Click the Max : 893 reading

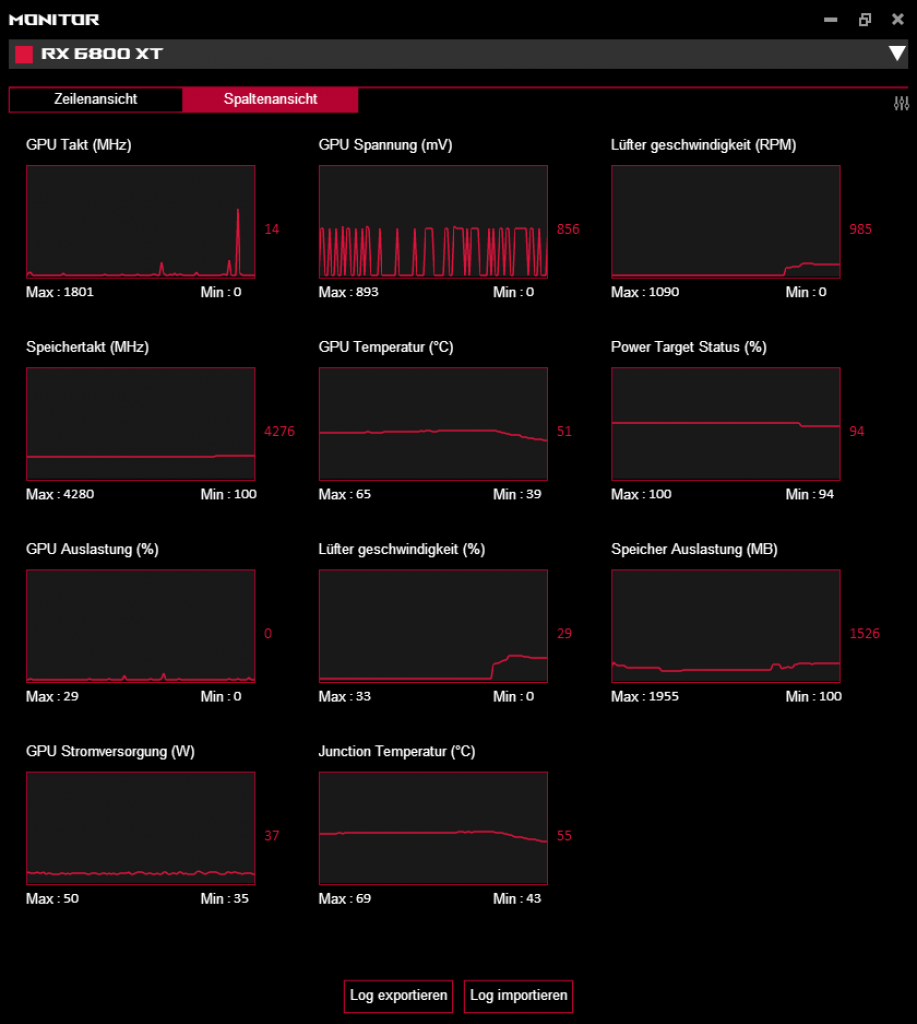pyautogui.click(x=349, y=292)
